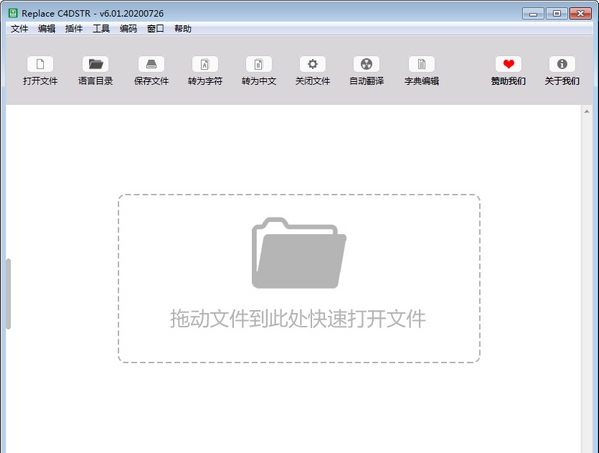This screenshot has width=599, height=453.
Task: Open the 语言目录 language folder icon
Action: (96, 64)
